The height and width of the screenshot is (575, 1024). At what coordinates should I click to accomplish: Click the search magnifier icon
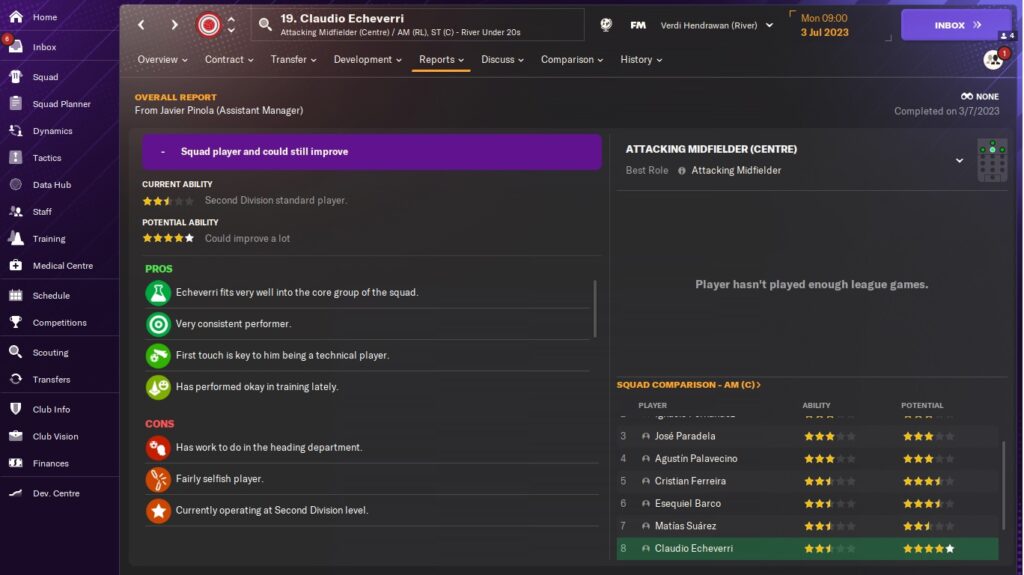click(x=265, y=25)
